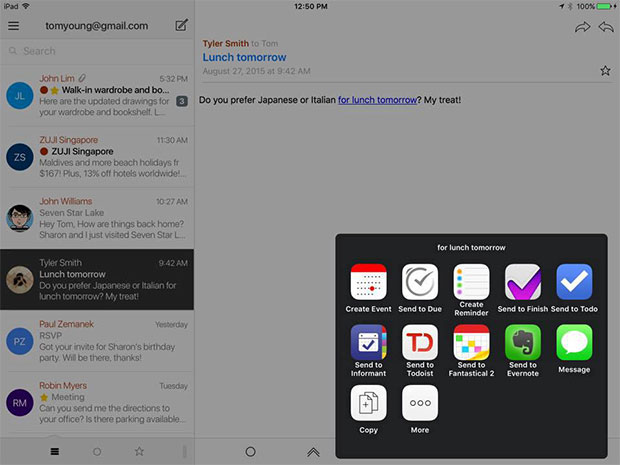Tap the Wi-Fi icon in status bar
Viewport: 620px width, 465px height.
click(26, 6)
